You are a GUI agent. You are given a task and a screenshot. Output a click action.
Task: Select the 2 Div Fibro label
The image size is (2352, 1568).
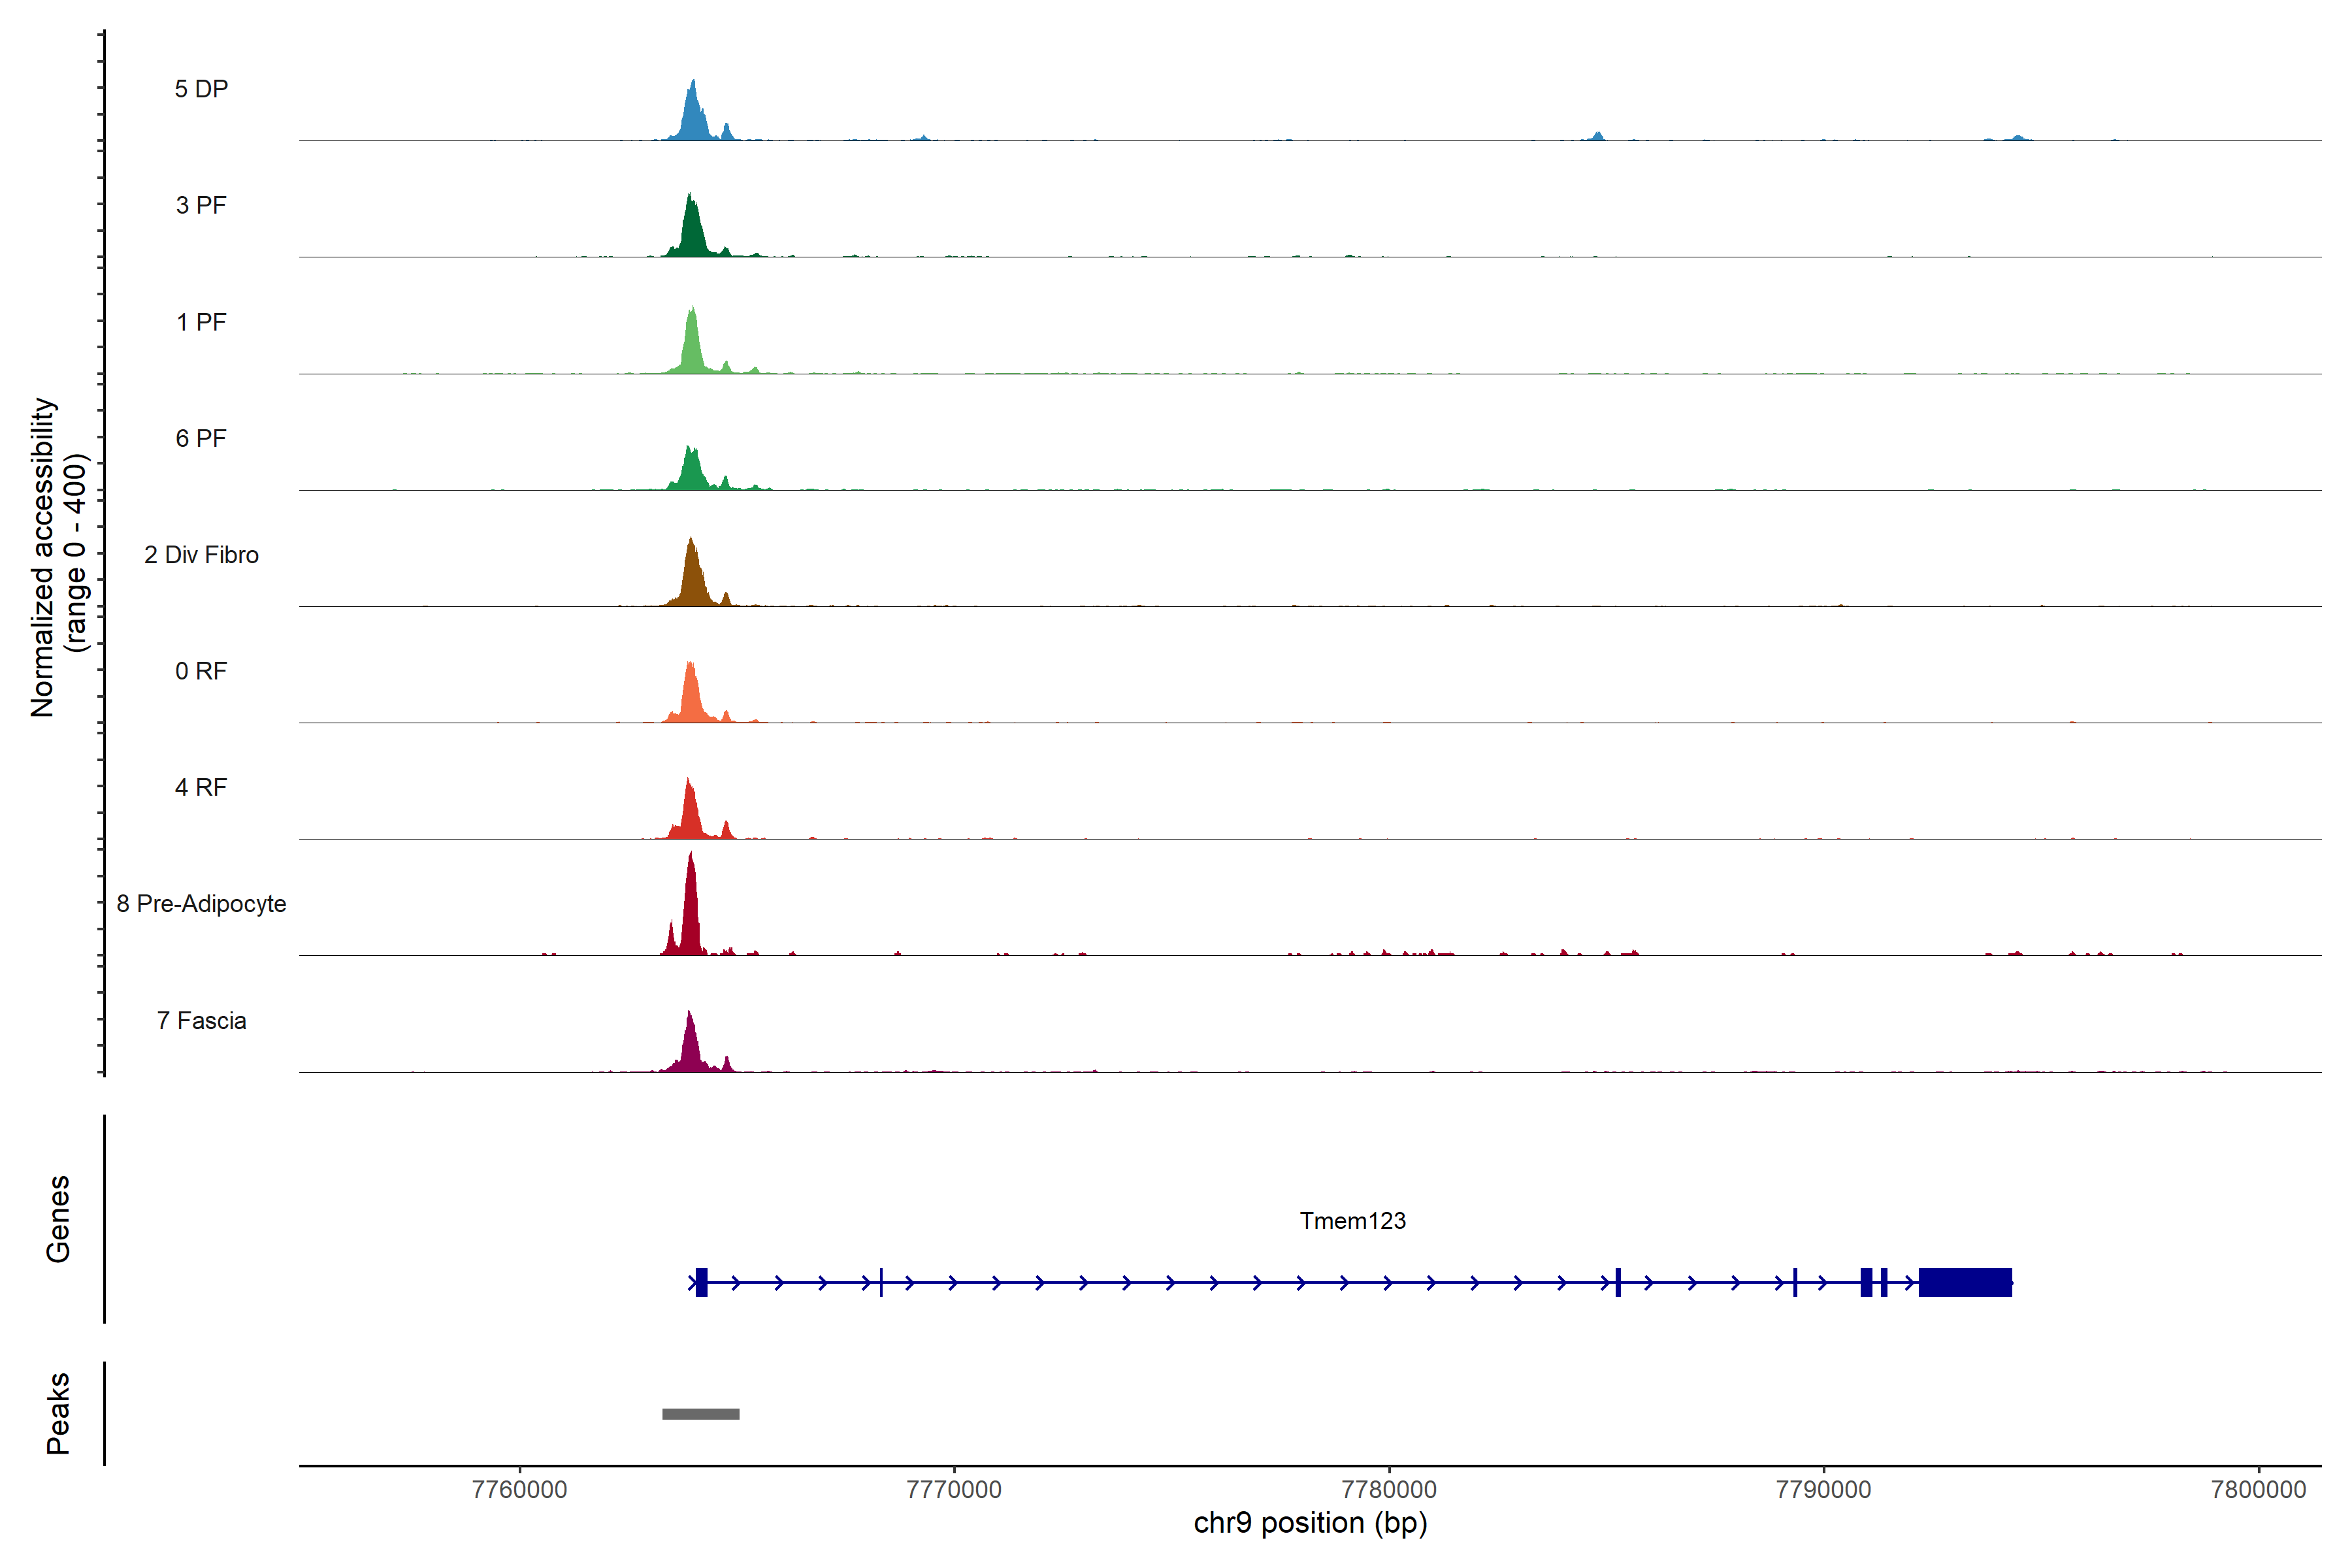[x=201, y=555]
